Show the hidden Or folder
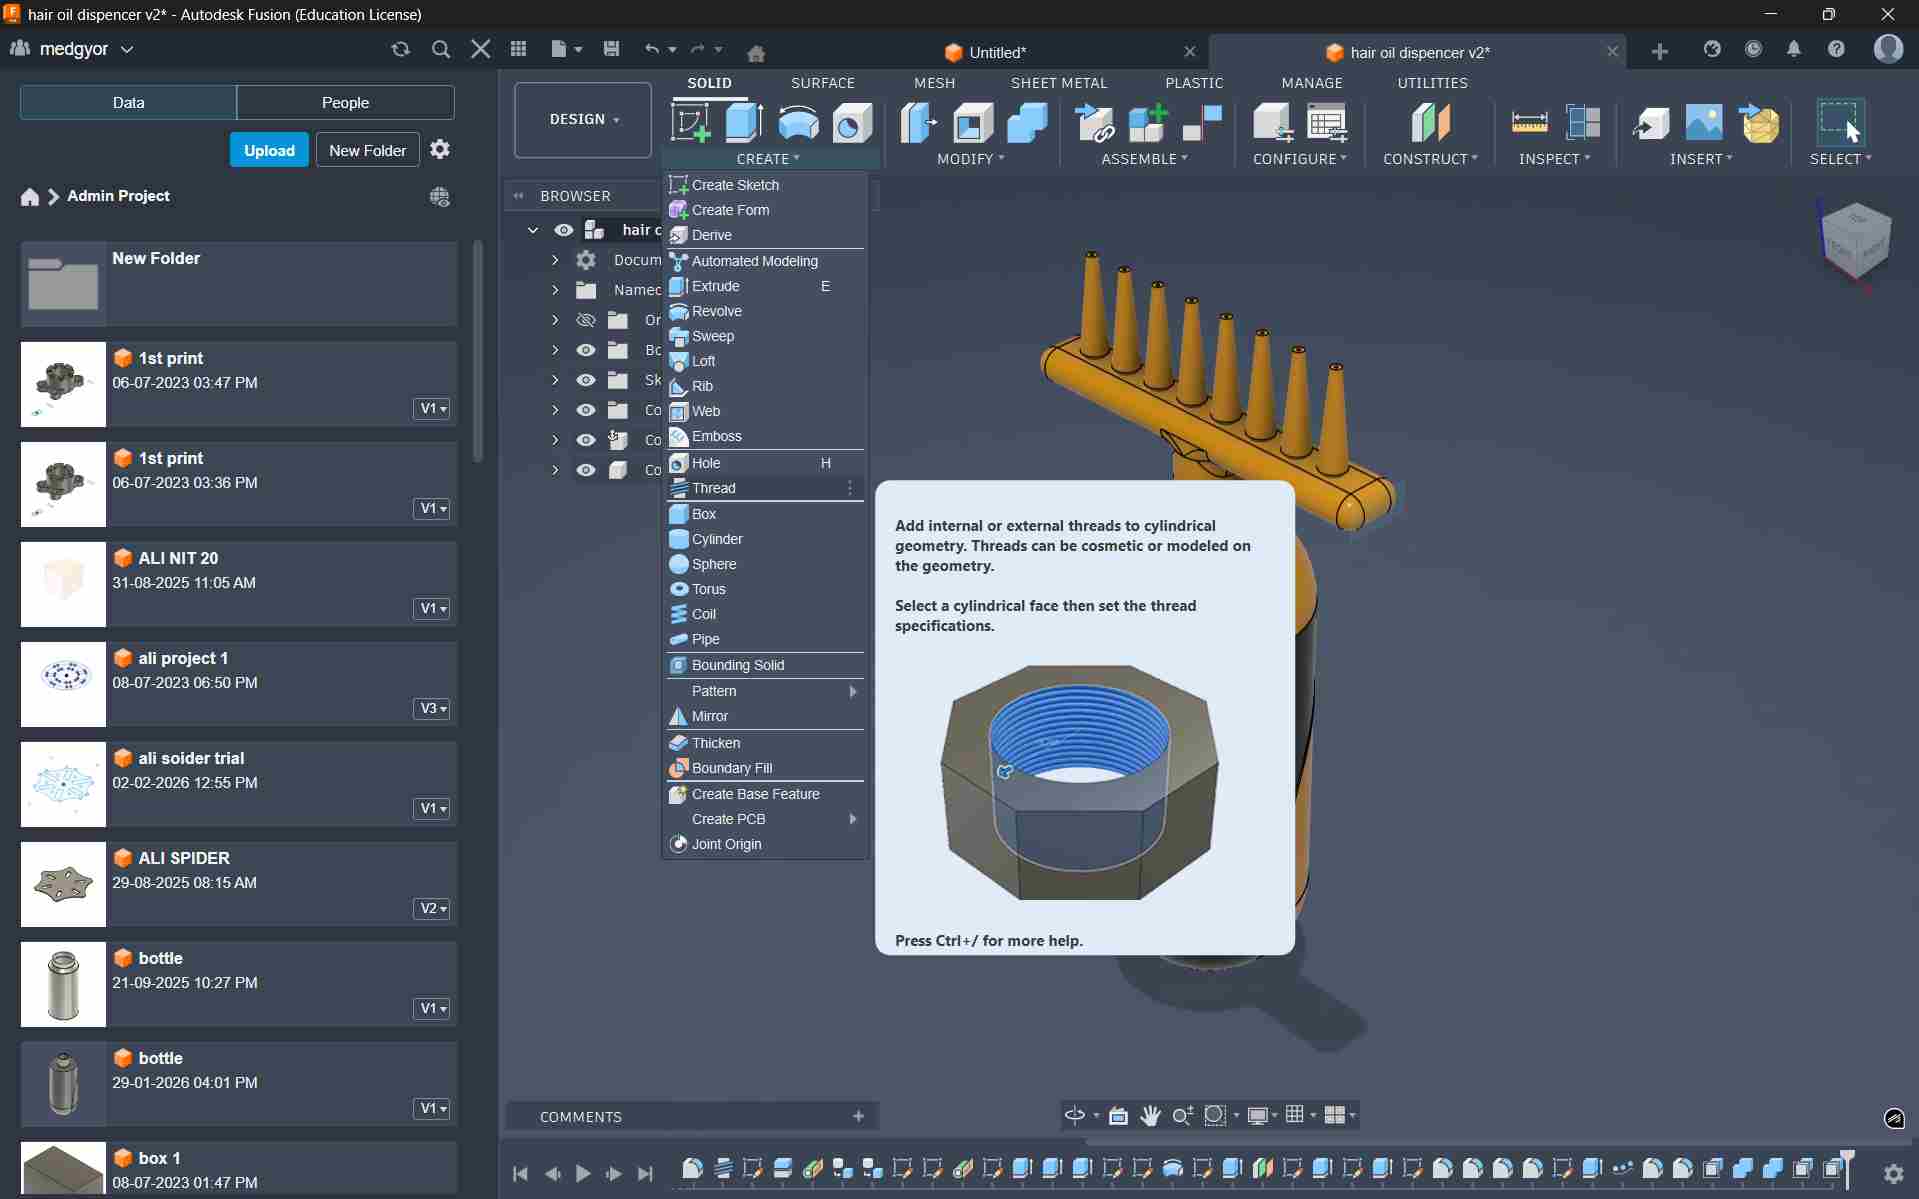Viewport: 1919px width, 1199px height. click(x=586, y=320)
